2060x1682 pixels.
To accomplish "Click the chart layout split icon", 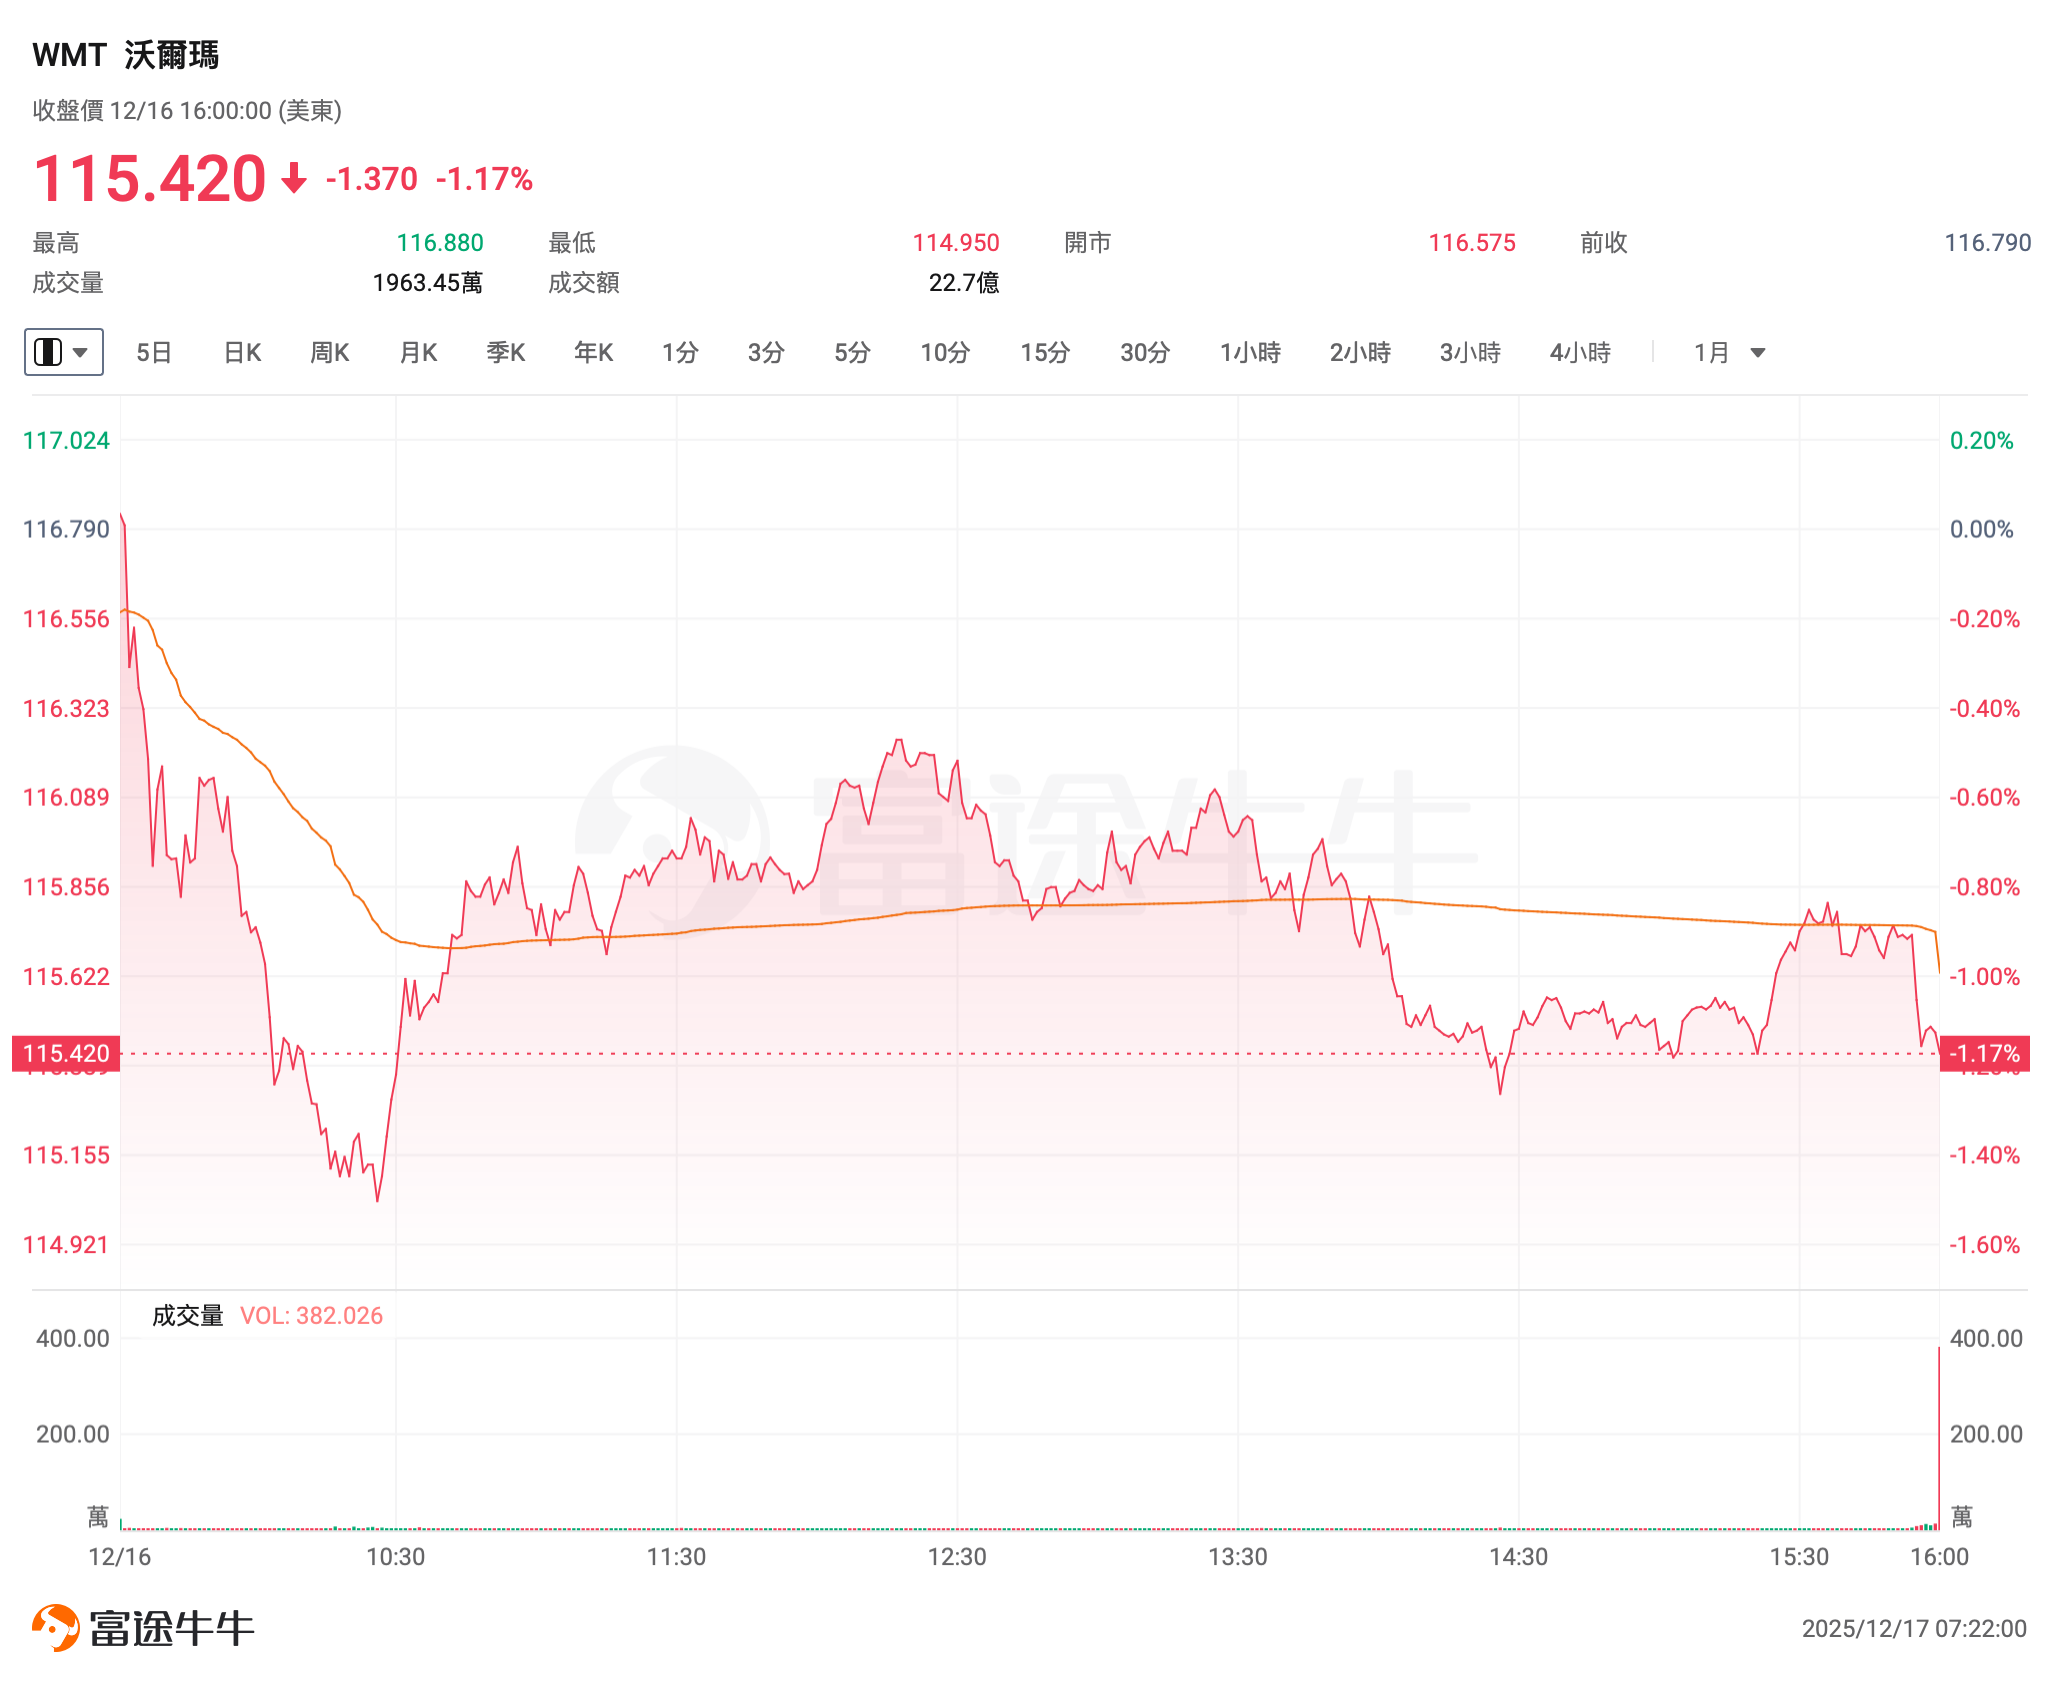I will [x=48, y=352].
